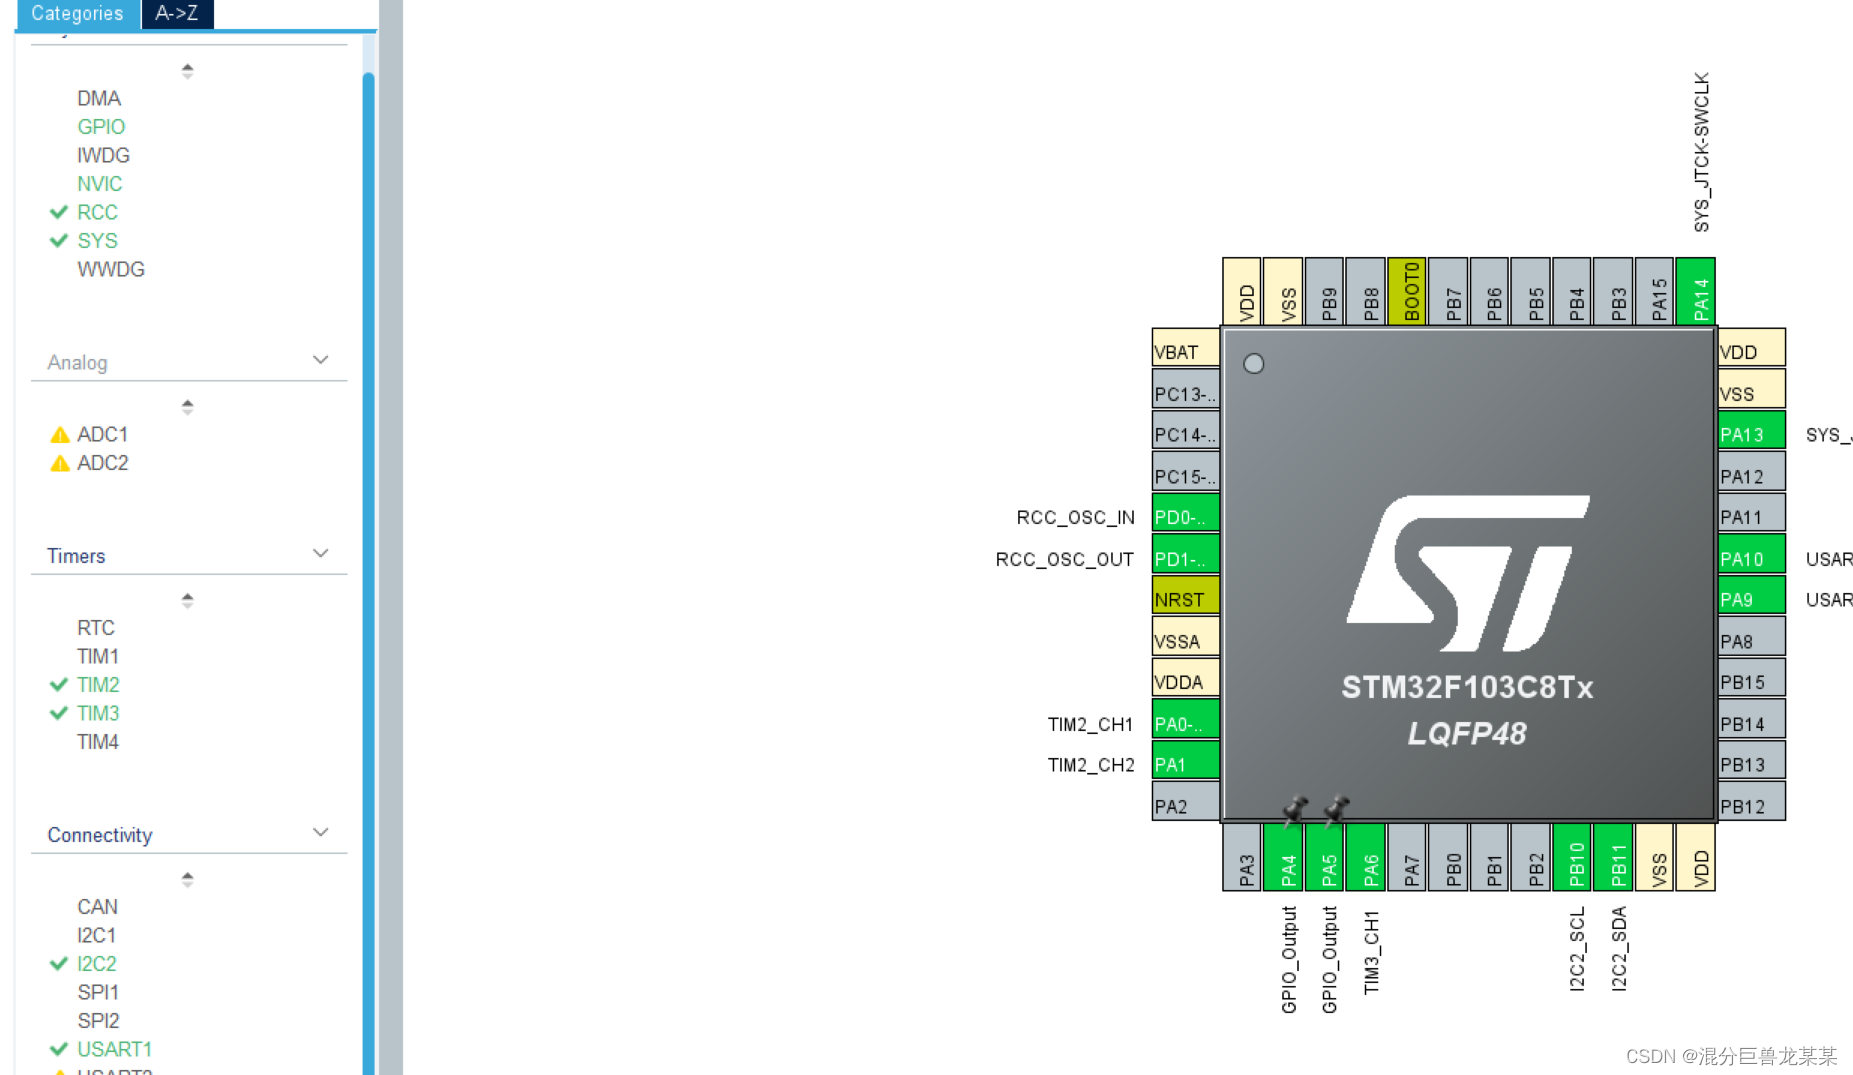Collapse the Analog category
The image size is (1853, 1075).
point(320,360)
